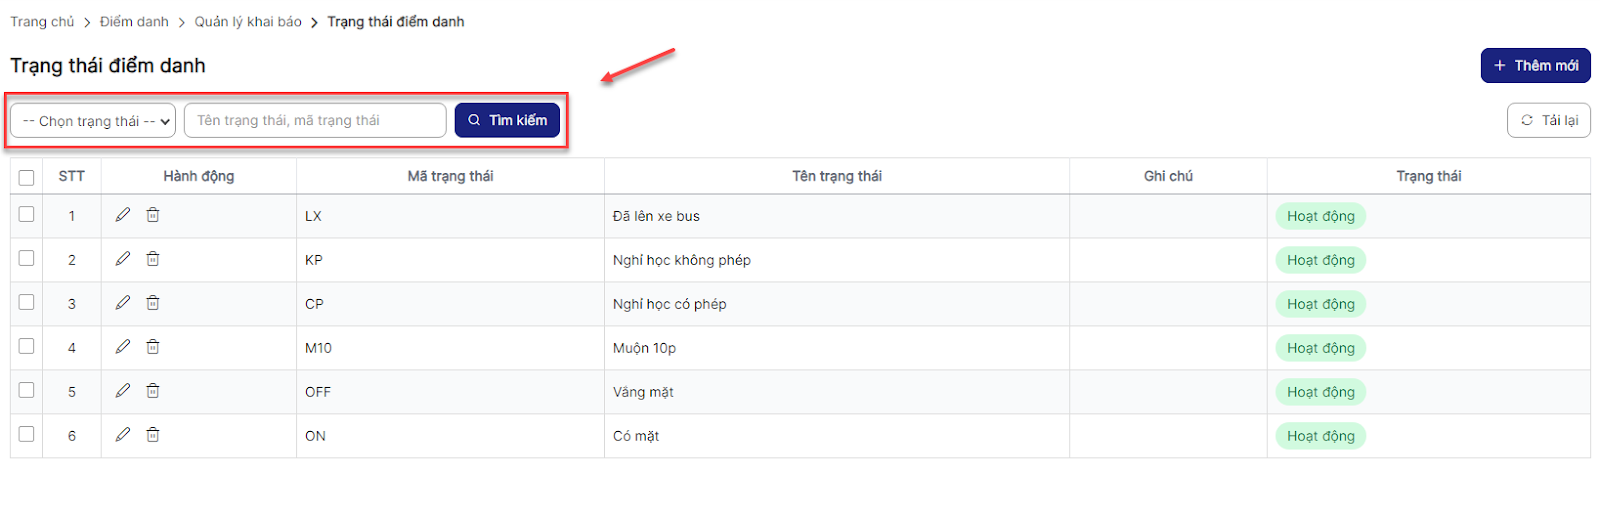The image size is (1600, 517).
Task: Edit the Muộn 10p row with pencil
Action: click(123, 347)
